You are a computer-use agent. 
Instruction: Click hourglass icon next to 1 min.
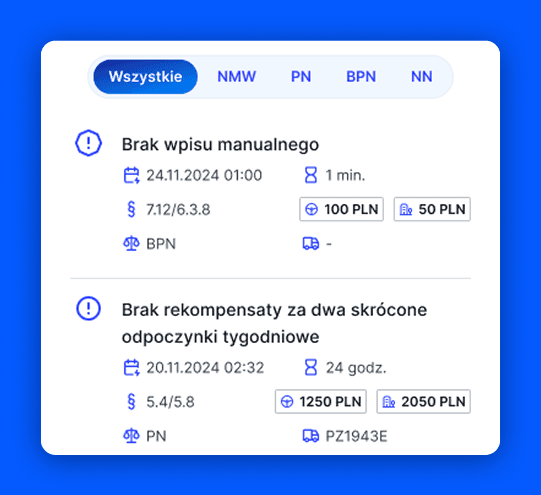(311, 175)
